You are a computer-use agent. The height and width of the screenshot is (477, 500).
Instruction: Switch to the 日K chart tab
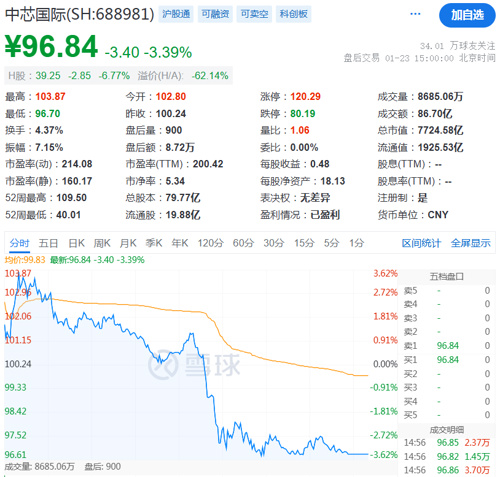click(76, 243)
